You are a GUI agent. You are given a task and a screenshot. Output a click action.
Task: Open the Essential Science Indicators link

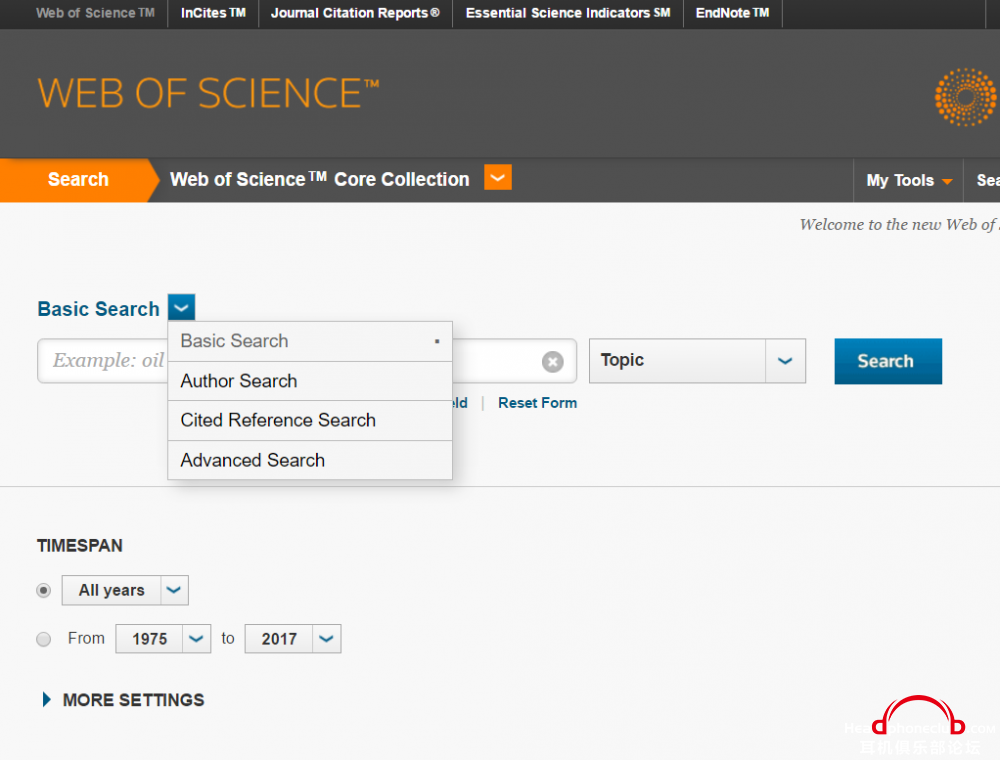point(568,13)
